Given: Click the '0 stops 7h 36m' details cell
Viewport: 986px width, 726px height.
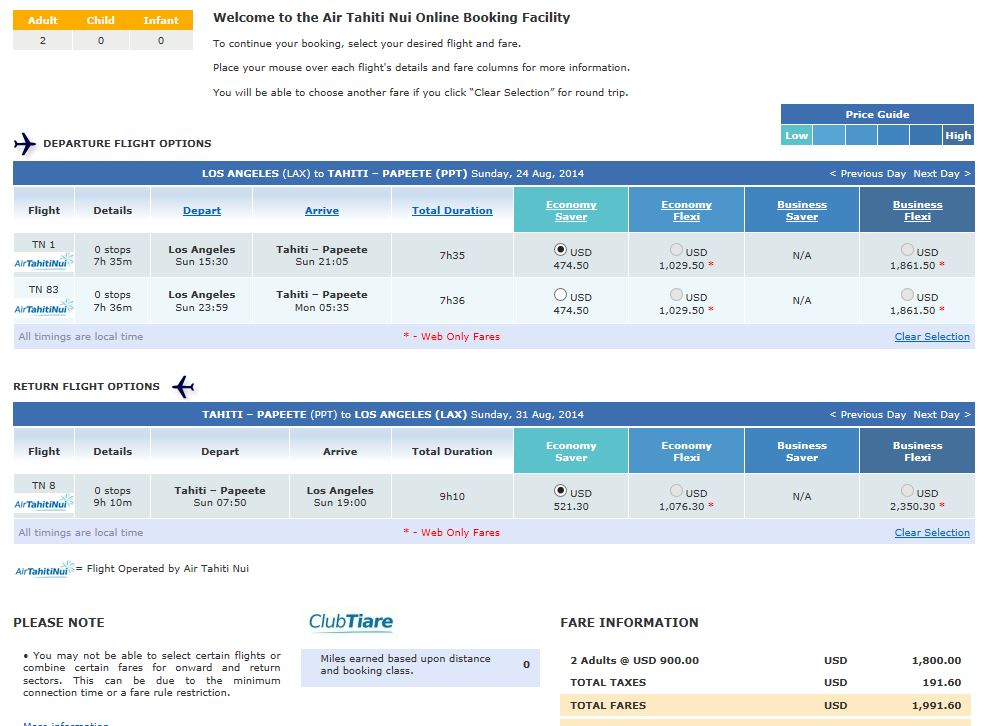Looking at the screenshot, I should (113, 300).
